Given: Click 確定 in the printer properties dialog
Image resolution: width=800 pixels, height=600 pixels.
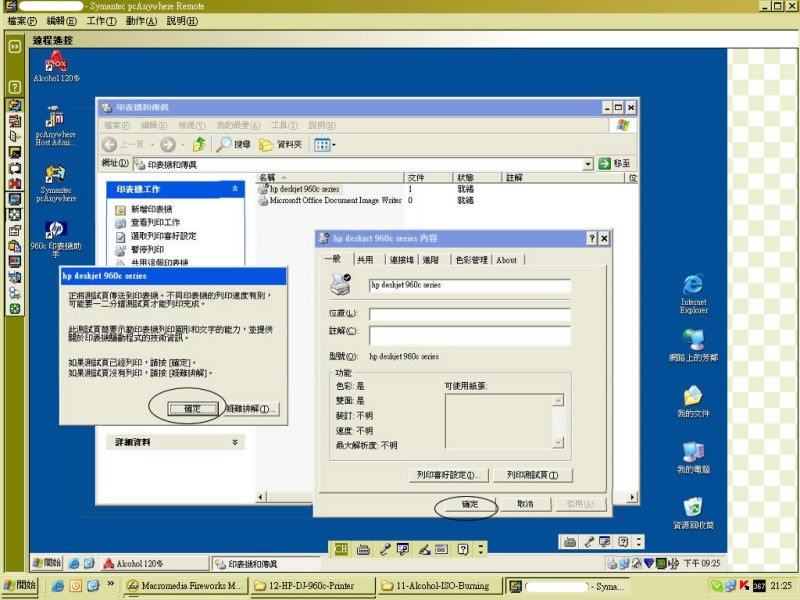Looking at the screenshot, I should pos(469,504).
